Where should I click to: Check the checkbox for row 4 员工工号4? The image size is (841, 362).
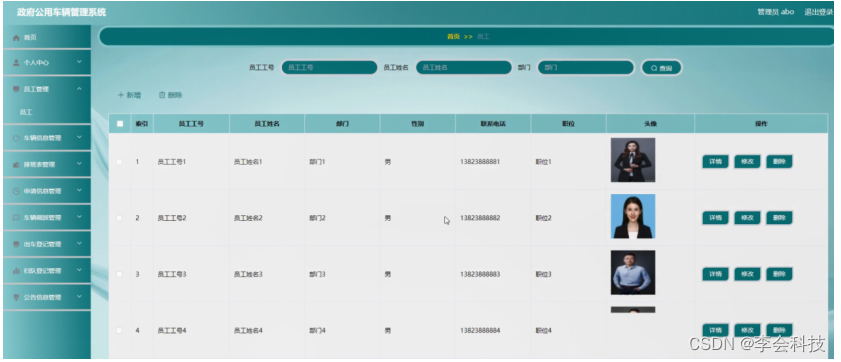coord(119,330)
